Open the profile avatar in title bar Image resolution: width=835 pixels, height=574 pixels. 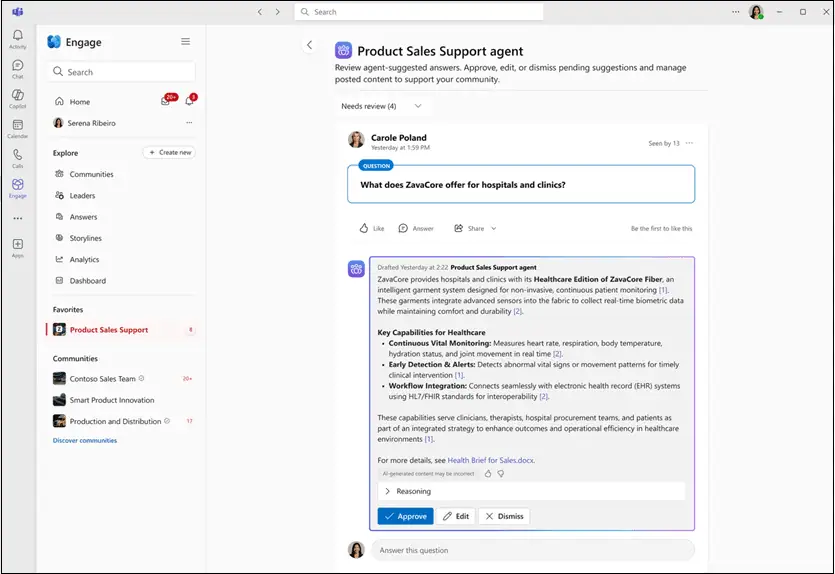coord(756,12)
